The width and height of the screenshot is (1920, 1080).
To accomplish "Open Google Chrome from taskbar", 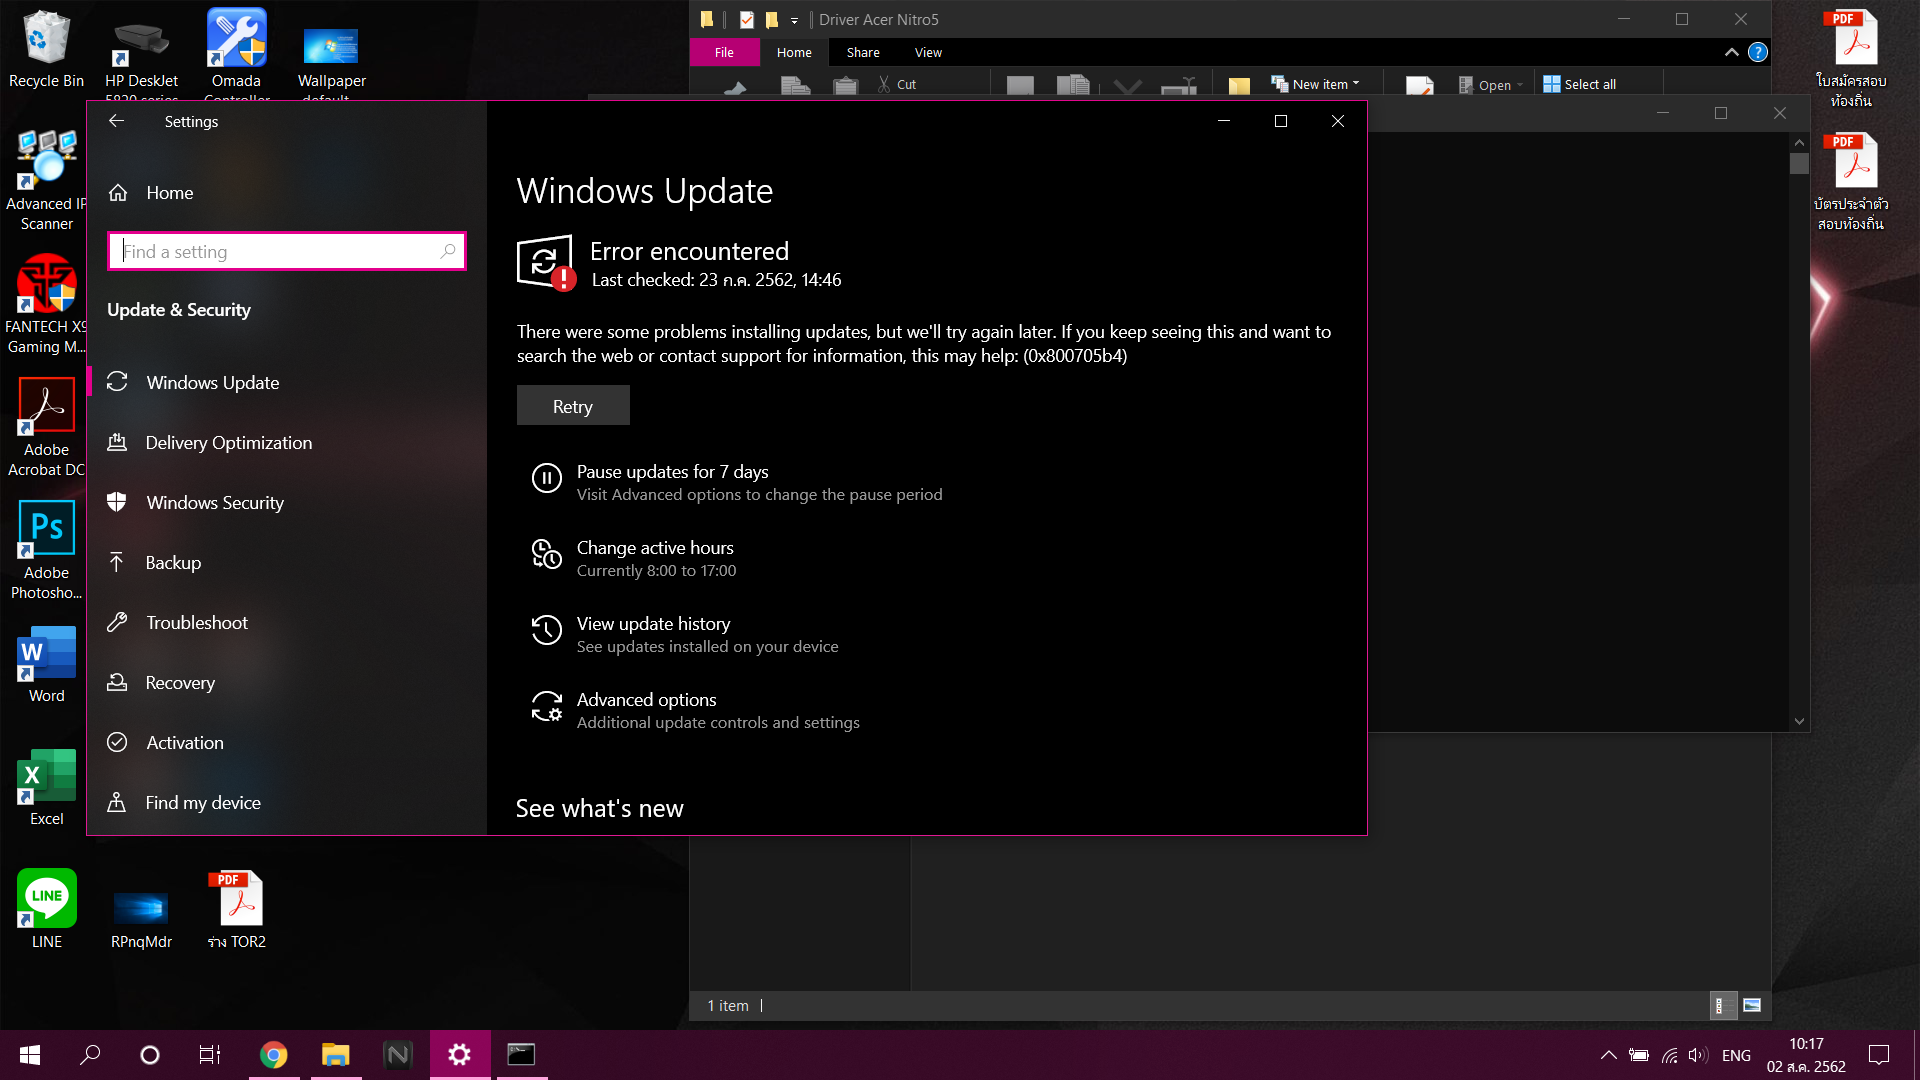I will 273,1055.
